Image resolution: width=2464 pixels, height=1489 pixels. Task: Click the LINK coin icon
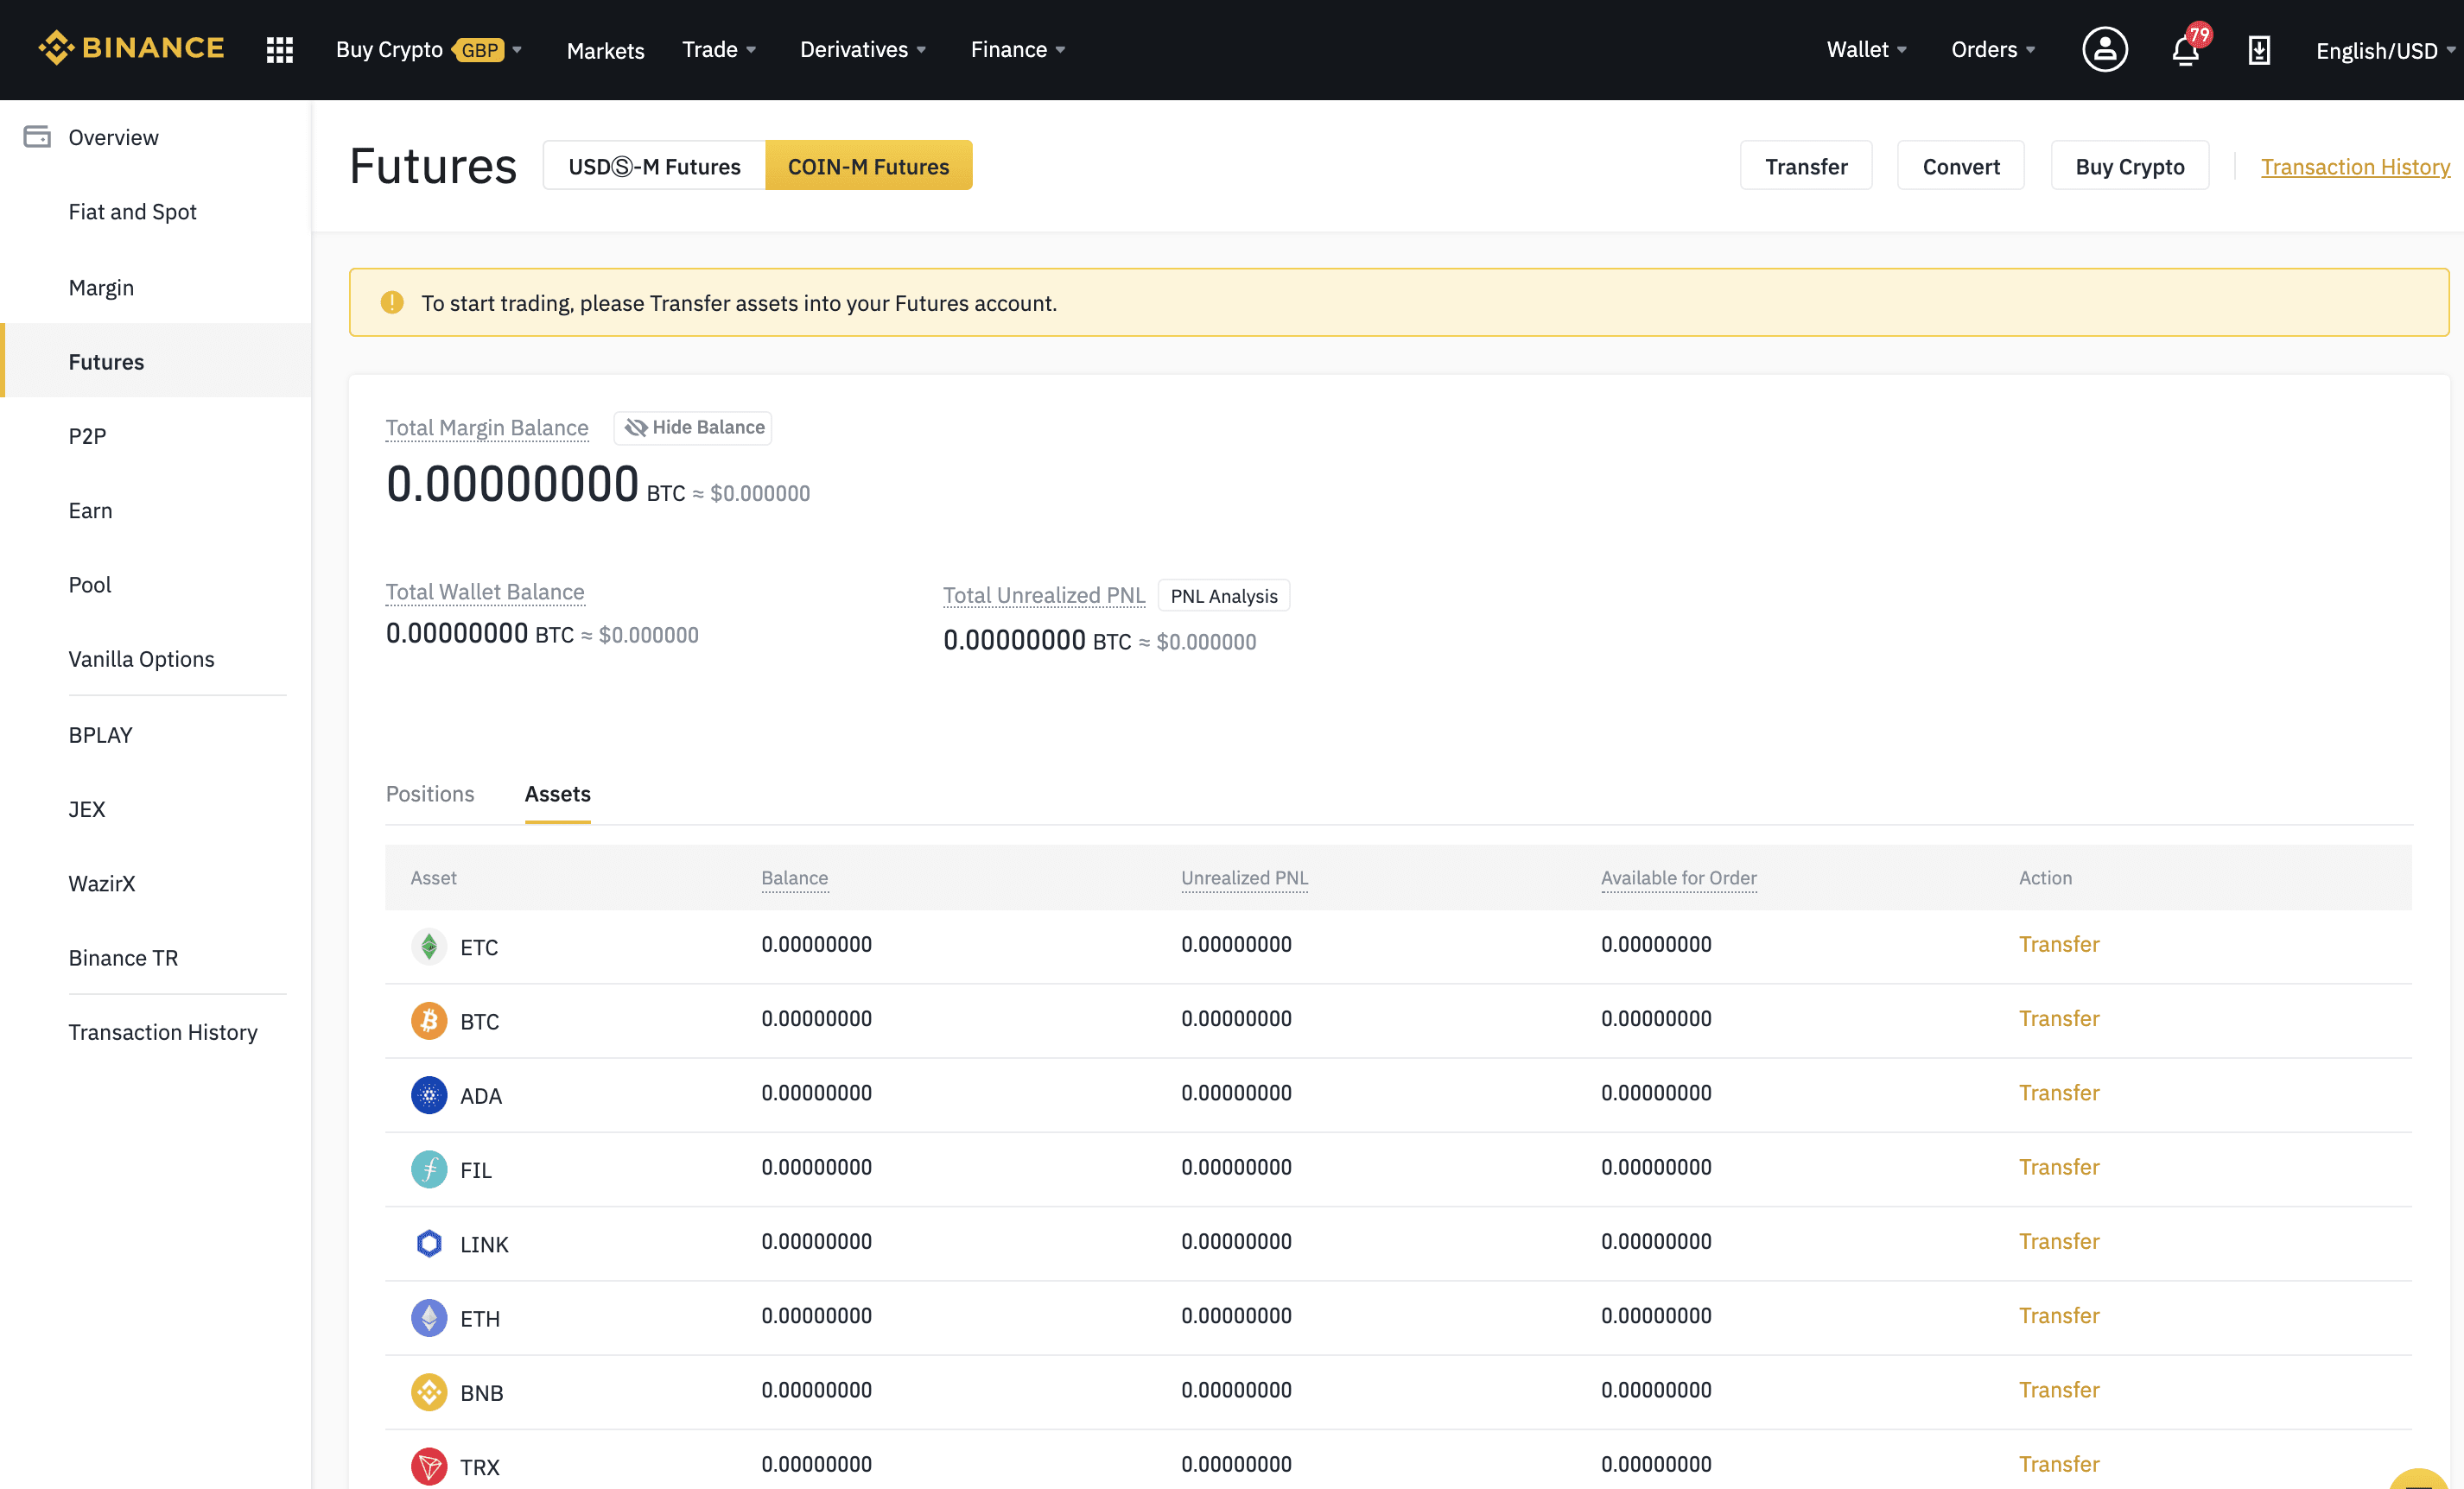429,1243
